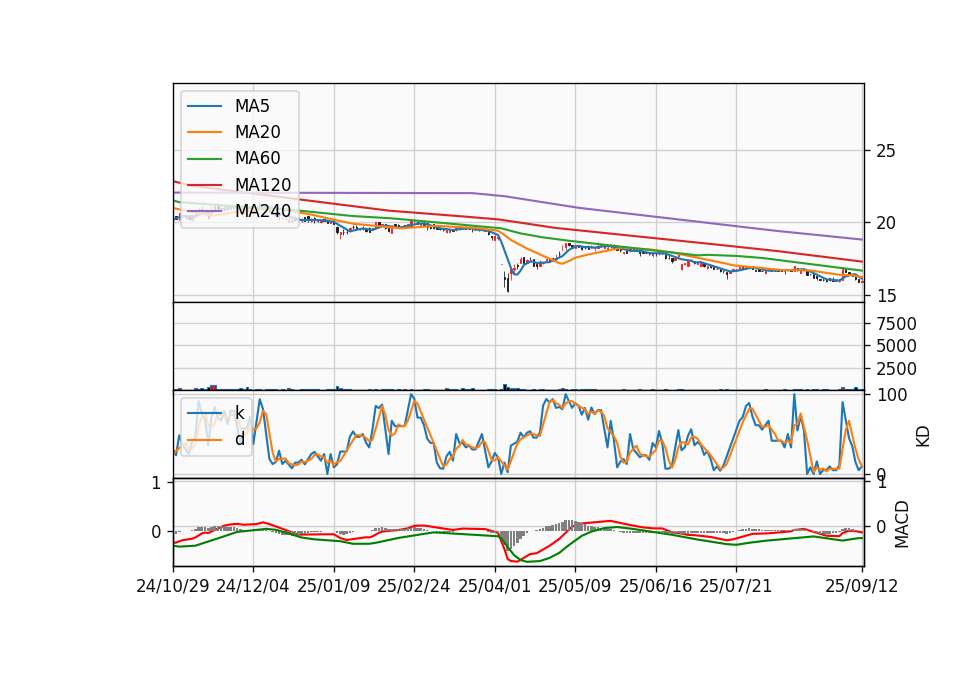Click the deepest MACD histogram trough

tap(508, 540)
